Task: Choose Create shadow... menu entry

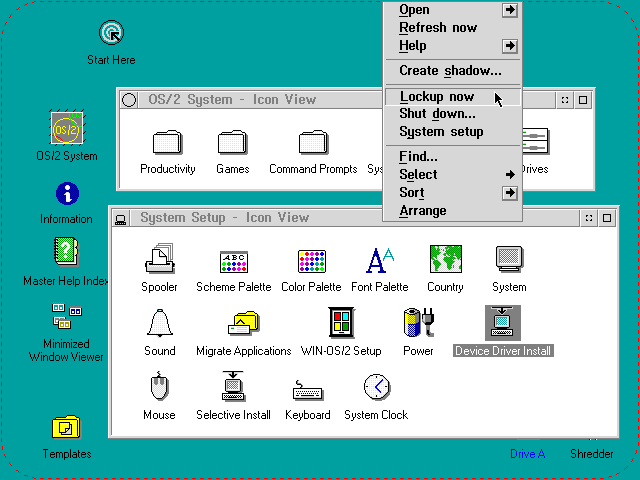Action: point(453,71)
